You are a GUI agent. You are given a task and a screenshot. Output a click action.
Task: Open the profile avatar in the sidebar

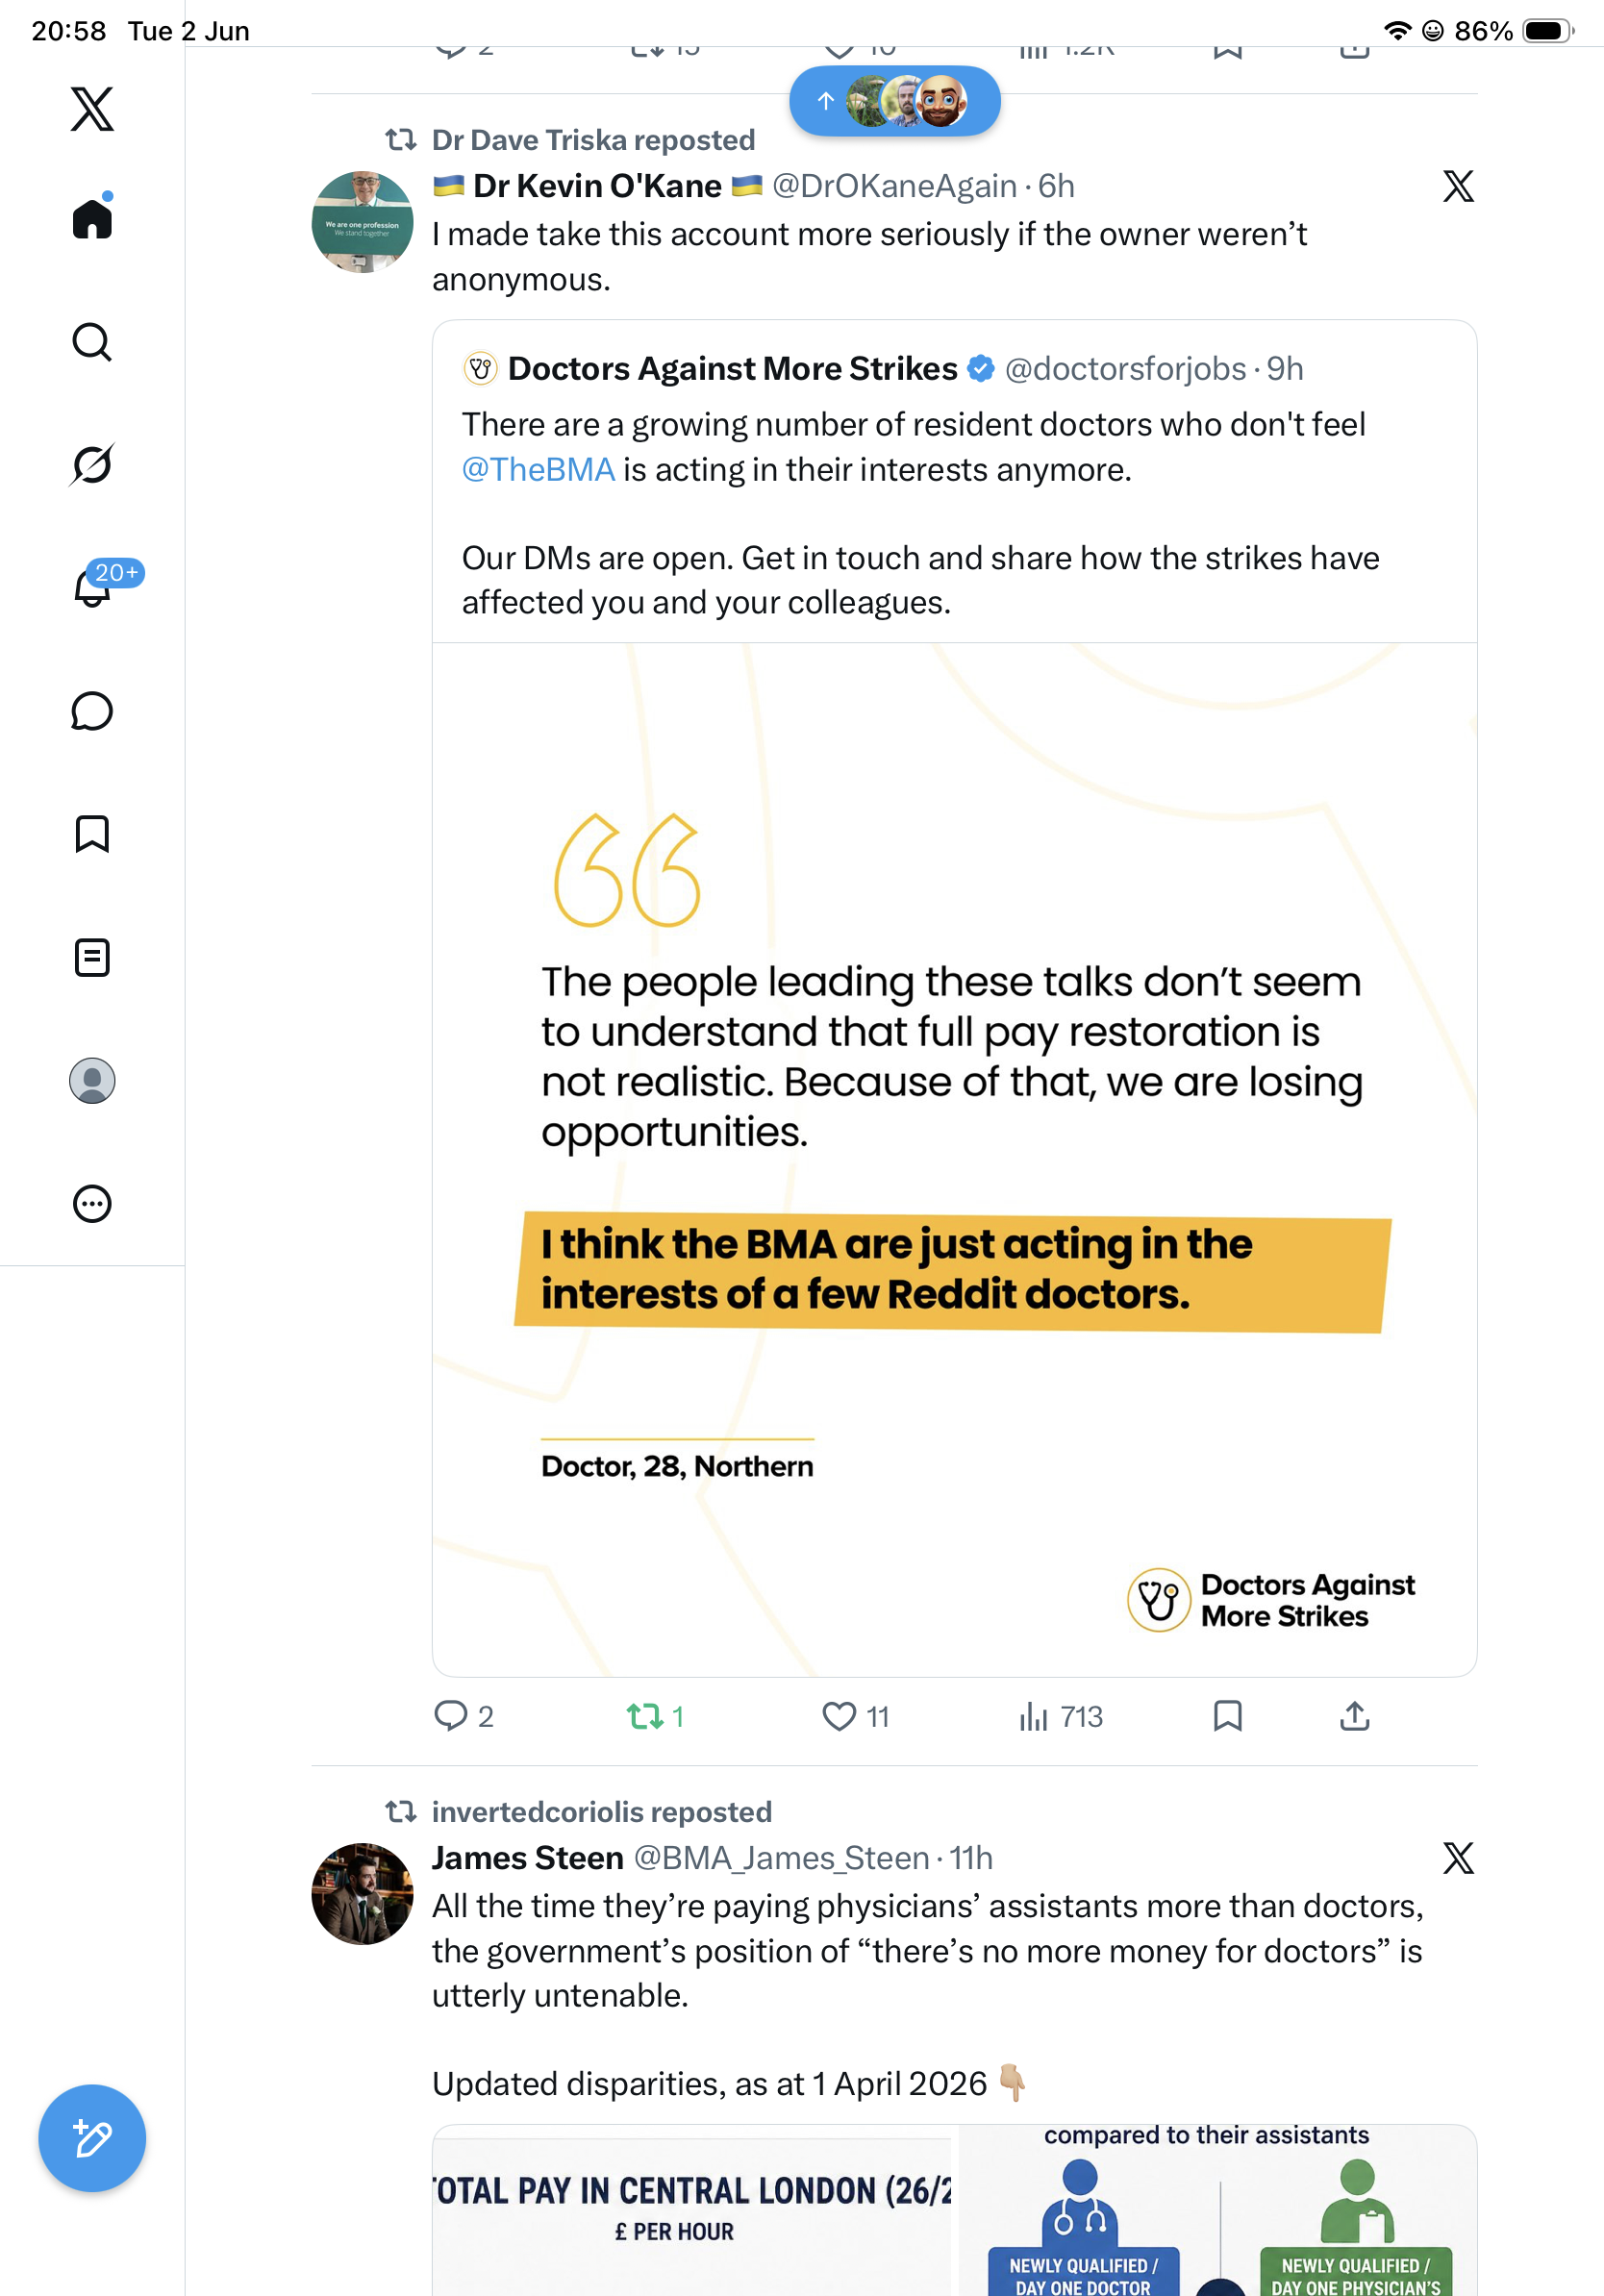(x=92, y=1081)
